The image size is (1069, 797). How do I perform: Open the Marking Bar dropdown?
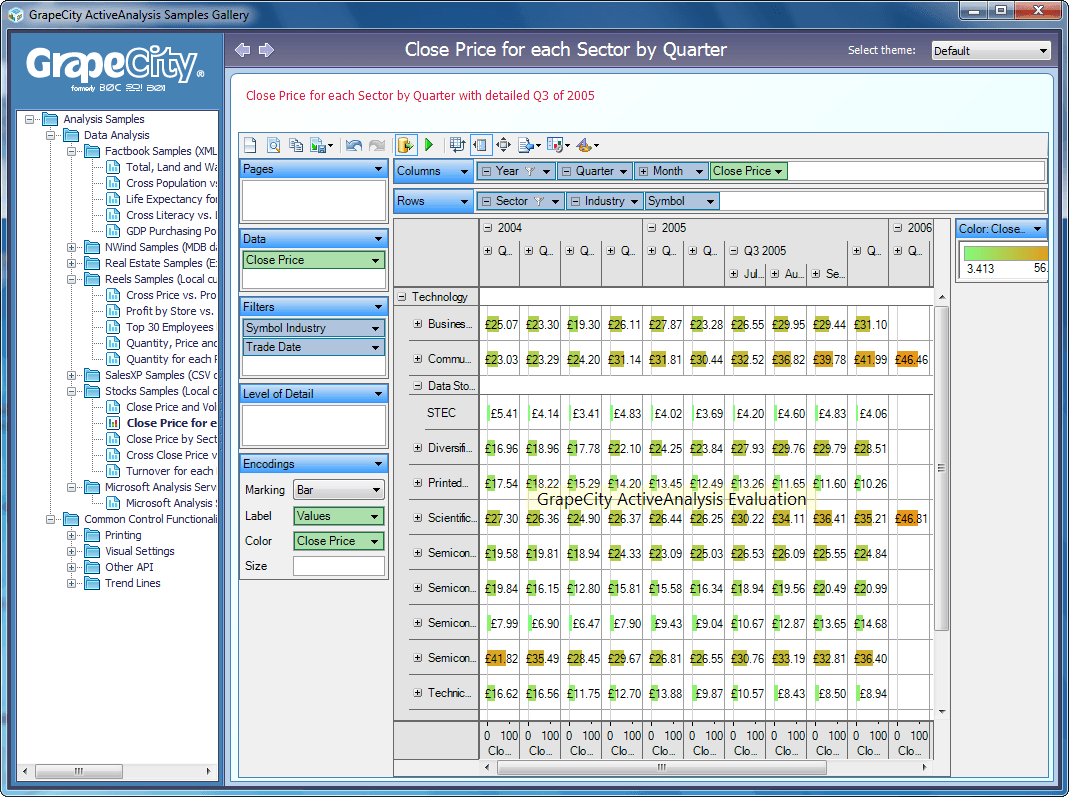tap(339, 490)
